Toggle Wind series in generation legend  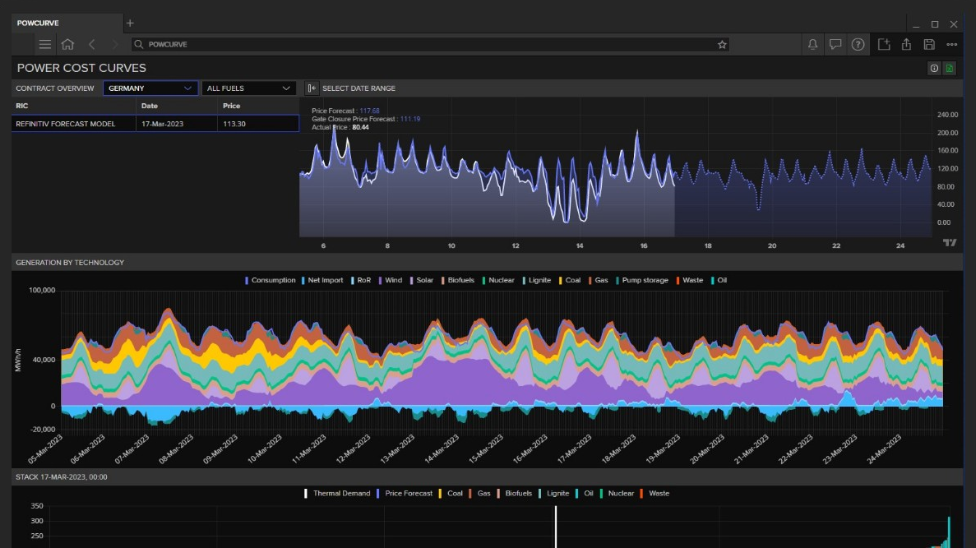(393, 280)
